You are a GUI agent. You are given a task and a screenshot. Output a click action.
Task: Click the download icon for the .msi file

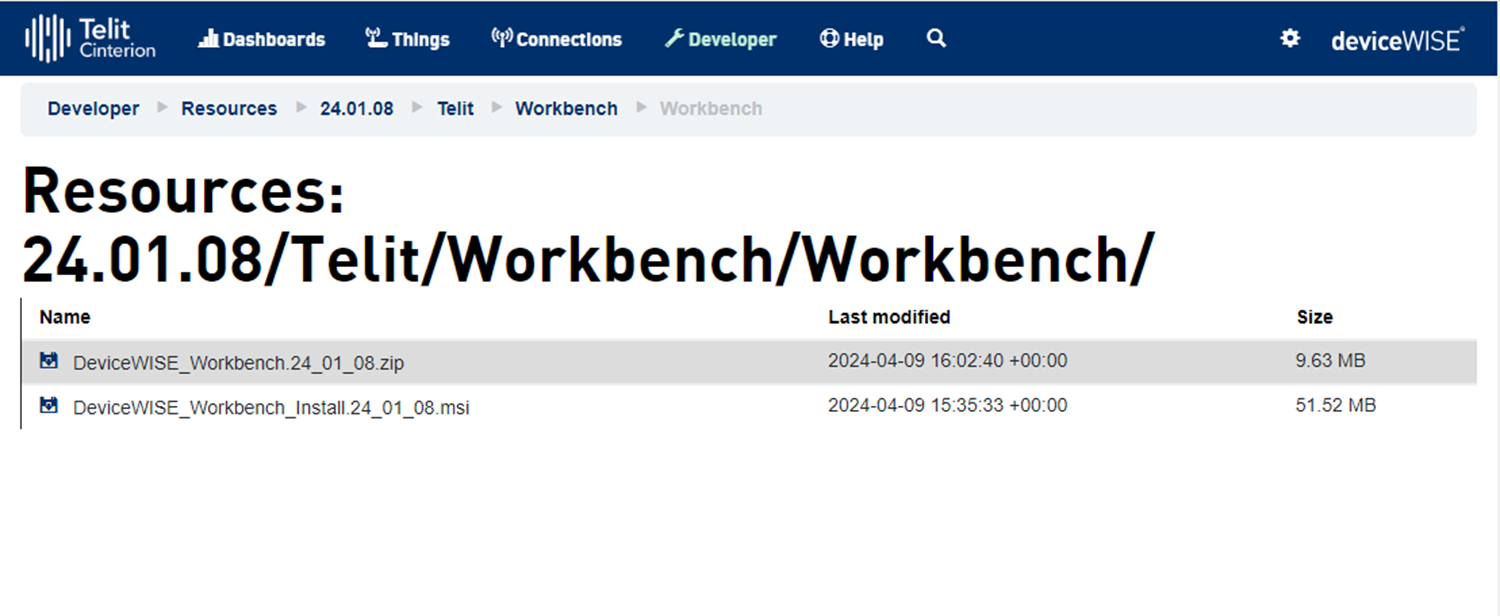coord(49,405)
